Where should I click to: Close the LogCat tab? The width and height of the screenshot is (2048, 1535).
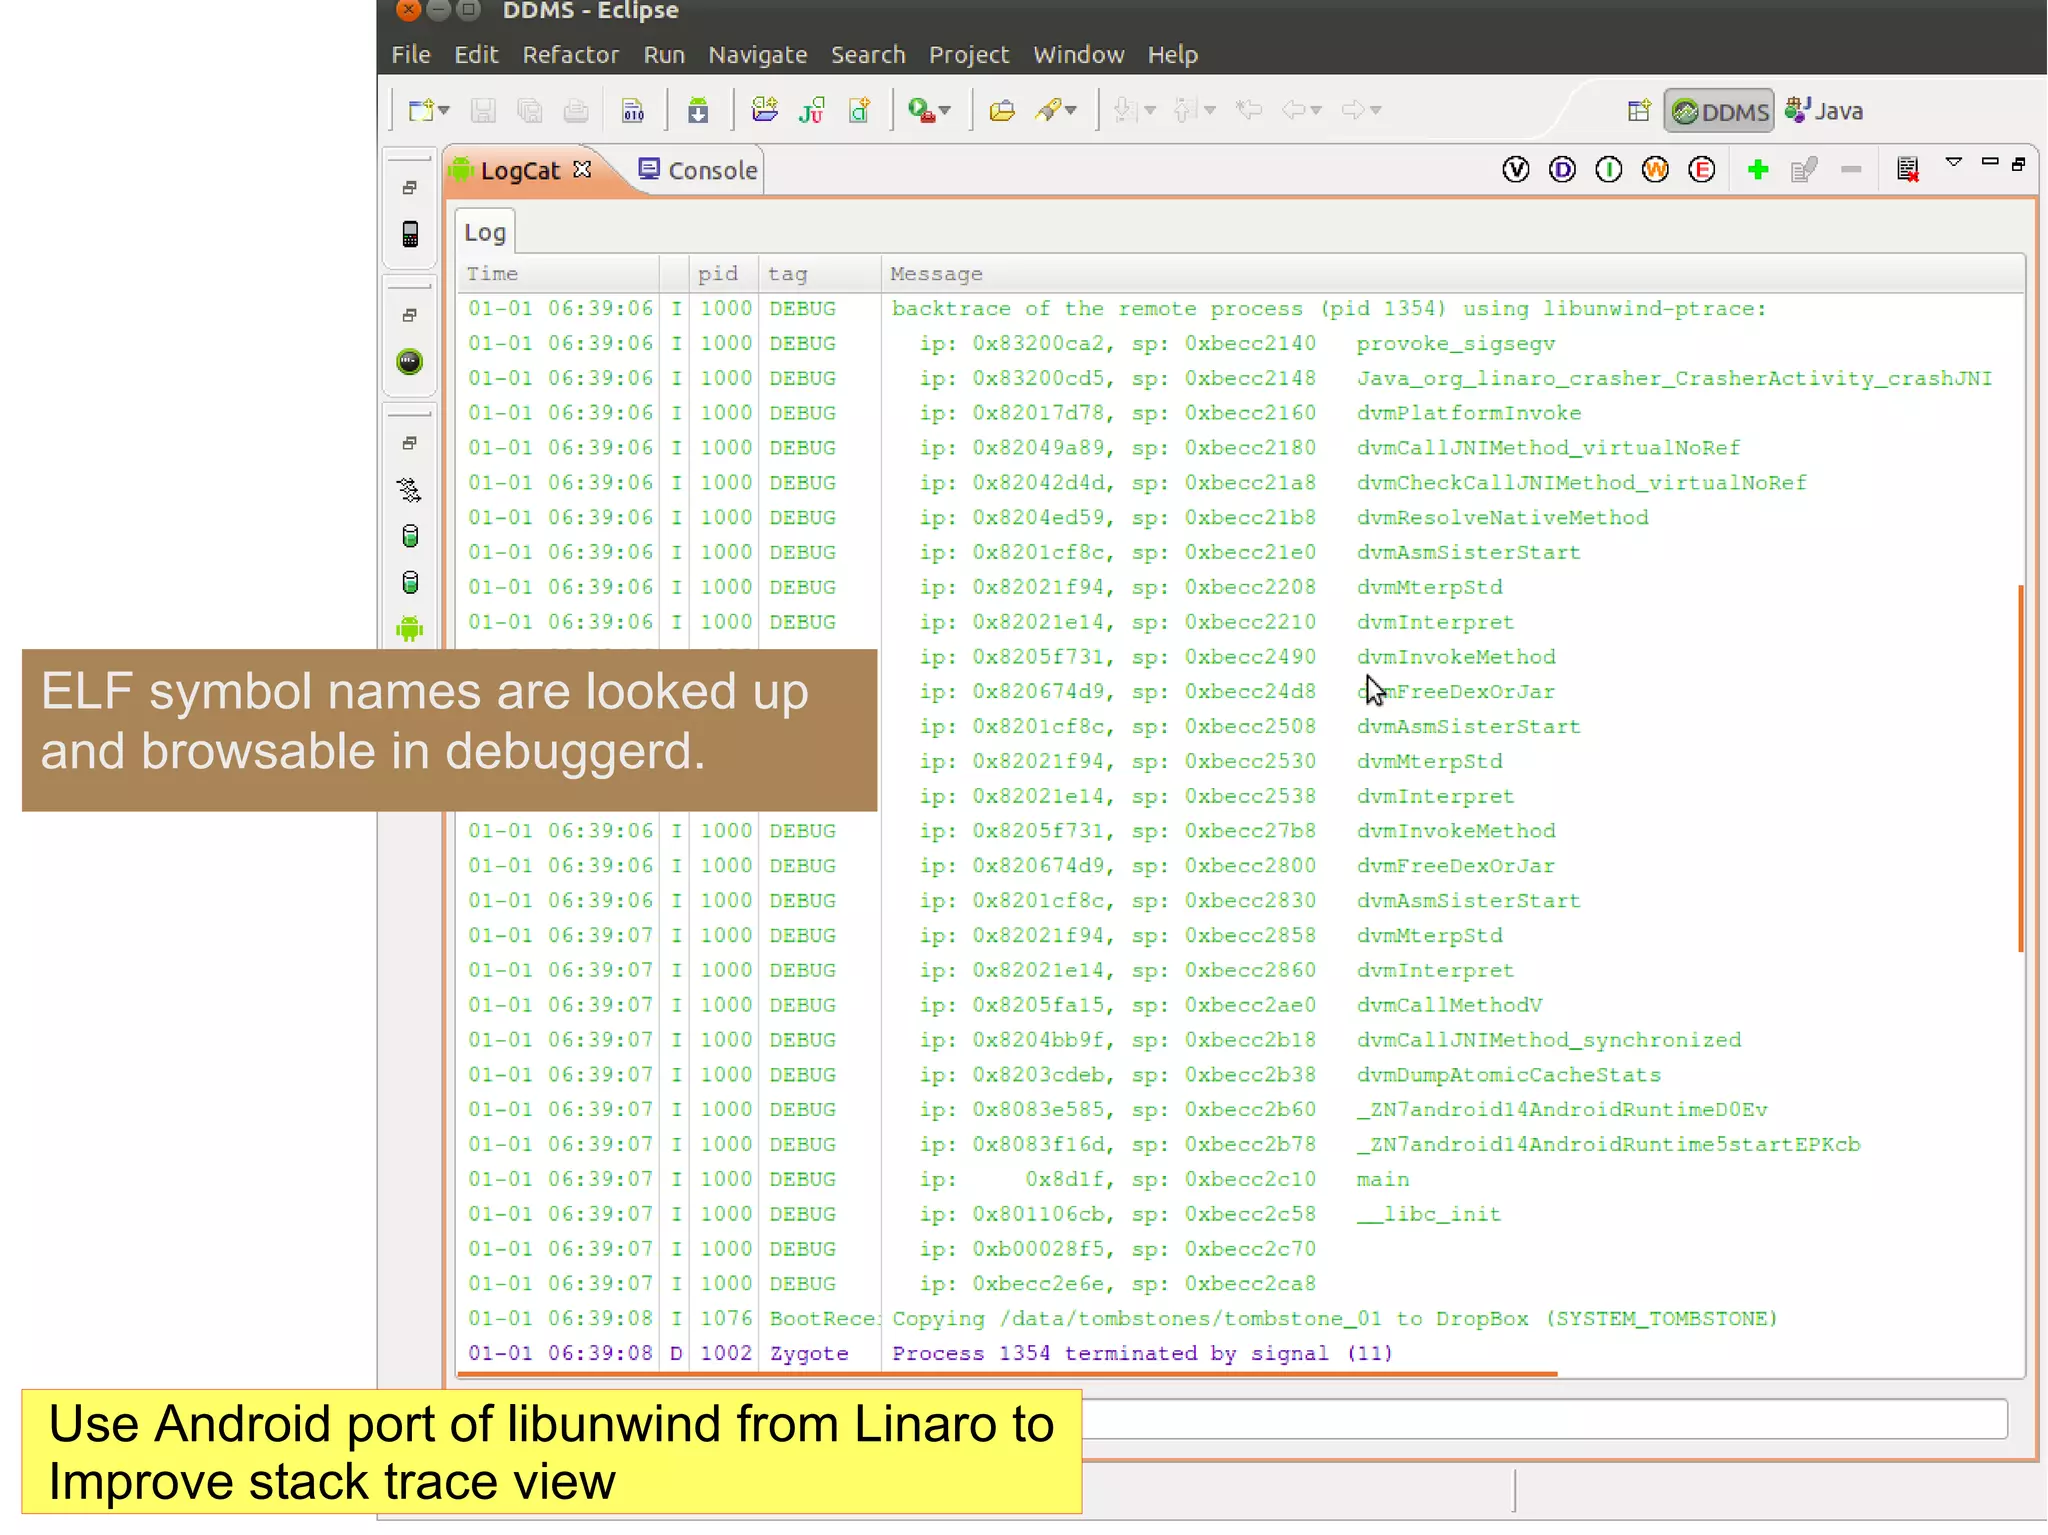click(582, 169)
